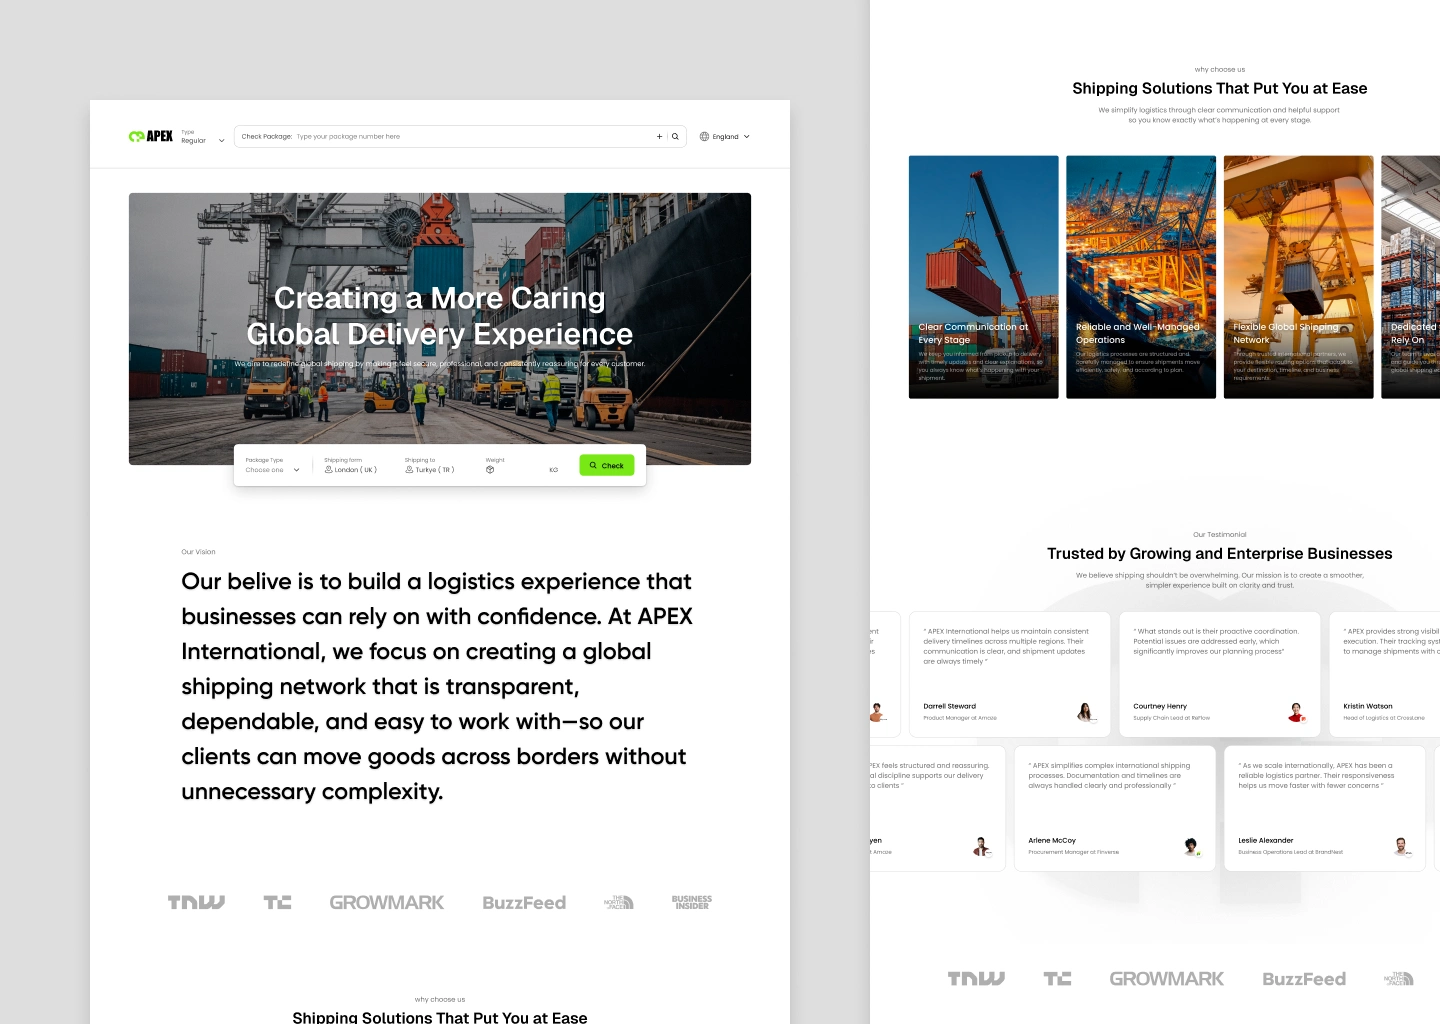The width and height of the screenshot is (1440, 1024).
Task: Click the Business Insider logo in the left page
Action: (x=692, y=902)
